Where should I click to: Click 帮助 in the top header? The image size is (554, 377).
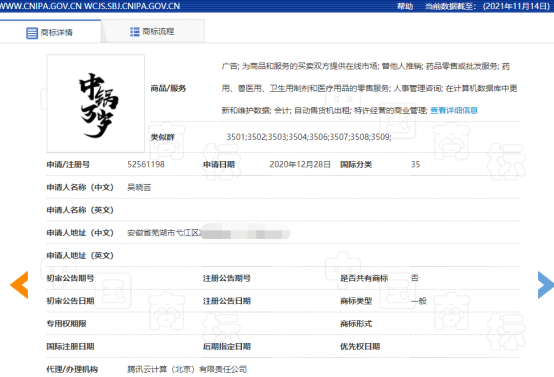405,6
